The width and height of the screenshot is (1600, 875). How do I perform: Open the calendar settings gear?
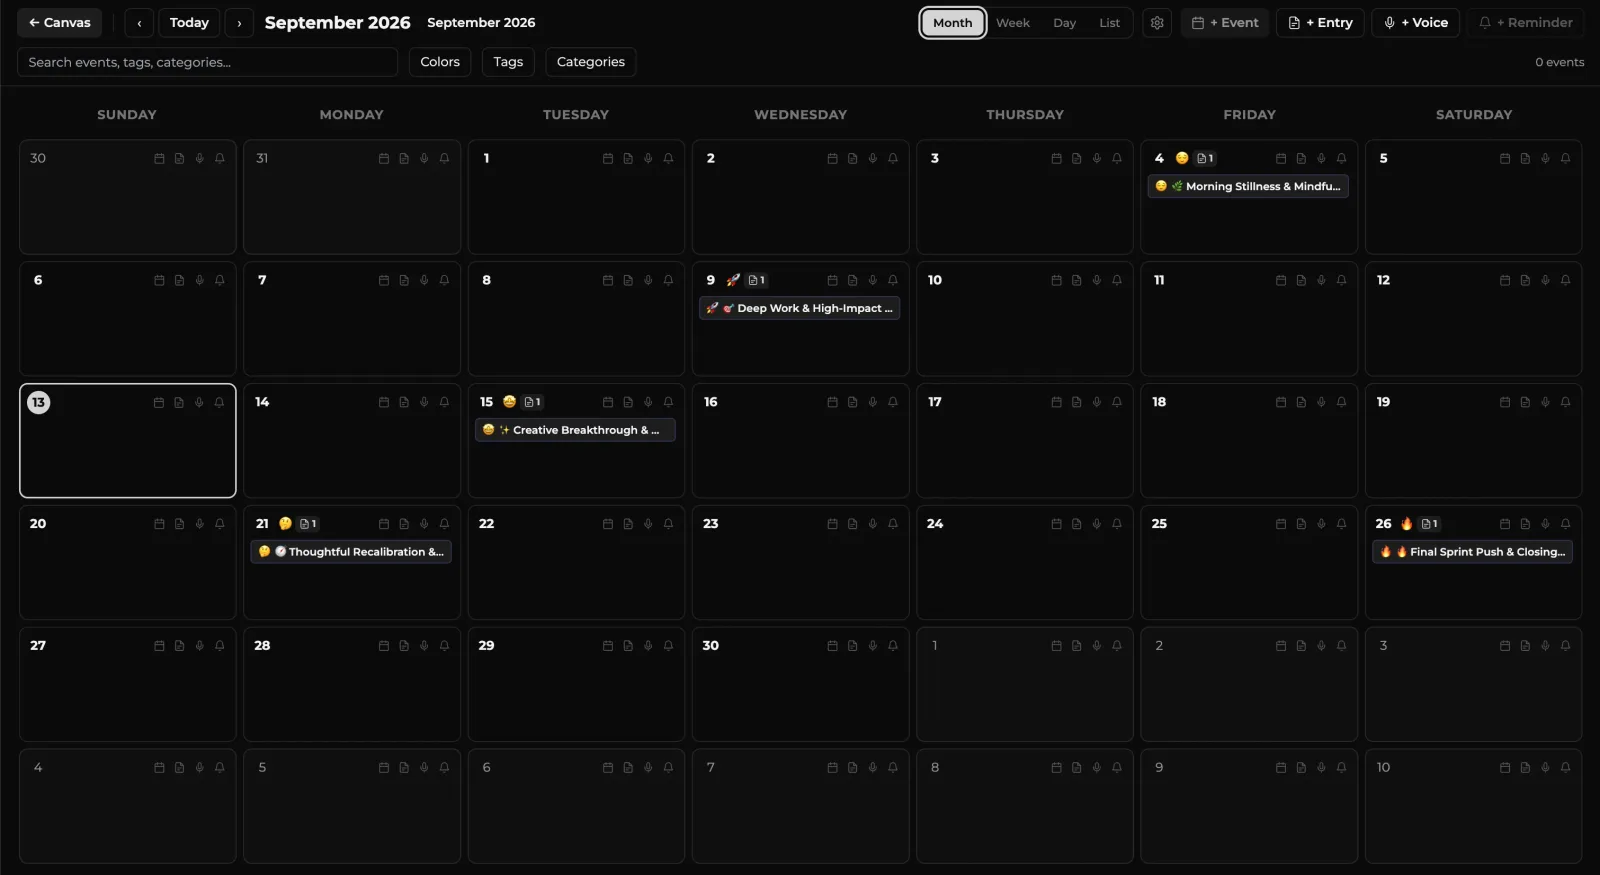click(x=1157, y=23)
